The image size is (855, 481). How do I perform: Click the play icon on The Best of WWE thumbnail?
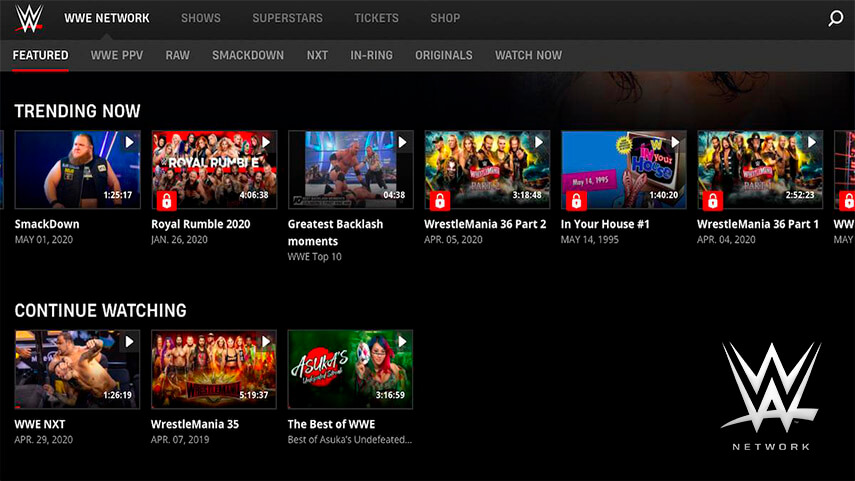point(402,342)
